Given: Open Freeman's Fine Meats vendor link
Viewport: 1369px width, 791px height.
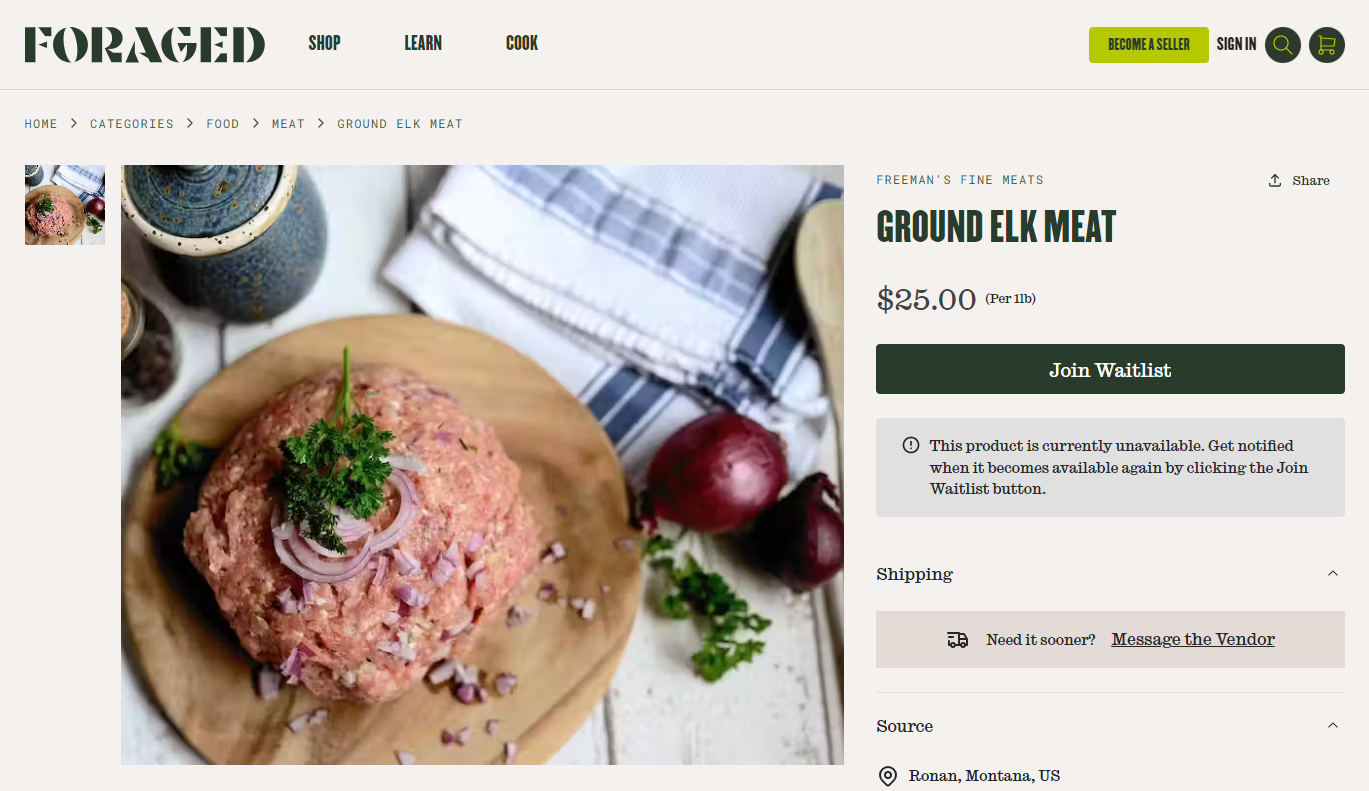Looking at the screenshot, I should [x=960, y=180].
